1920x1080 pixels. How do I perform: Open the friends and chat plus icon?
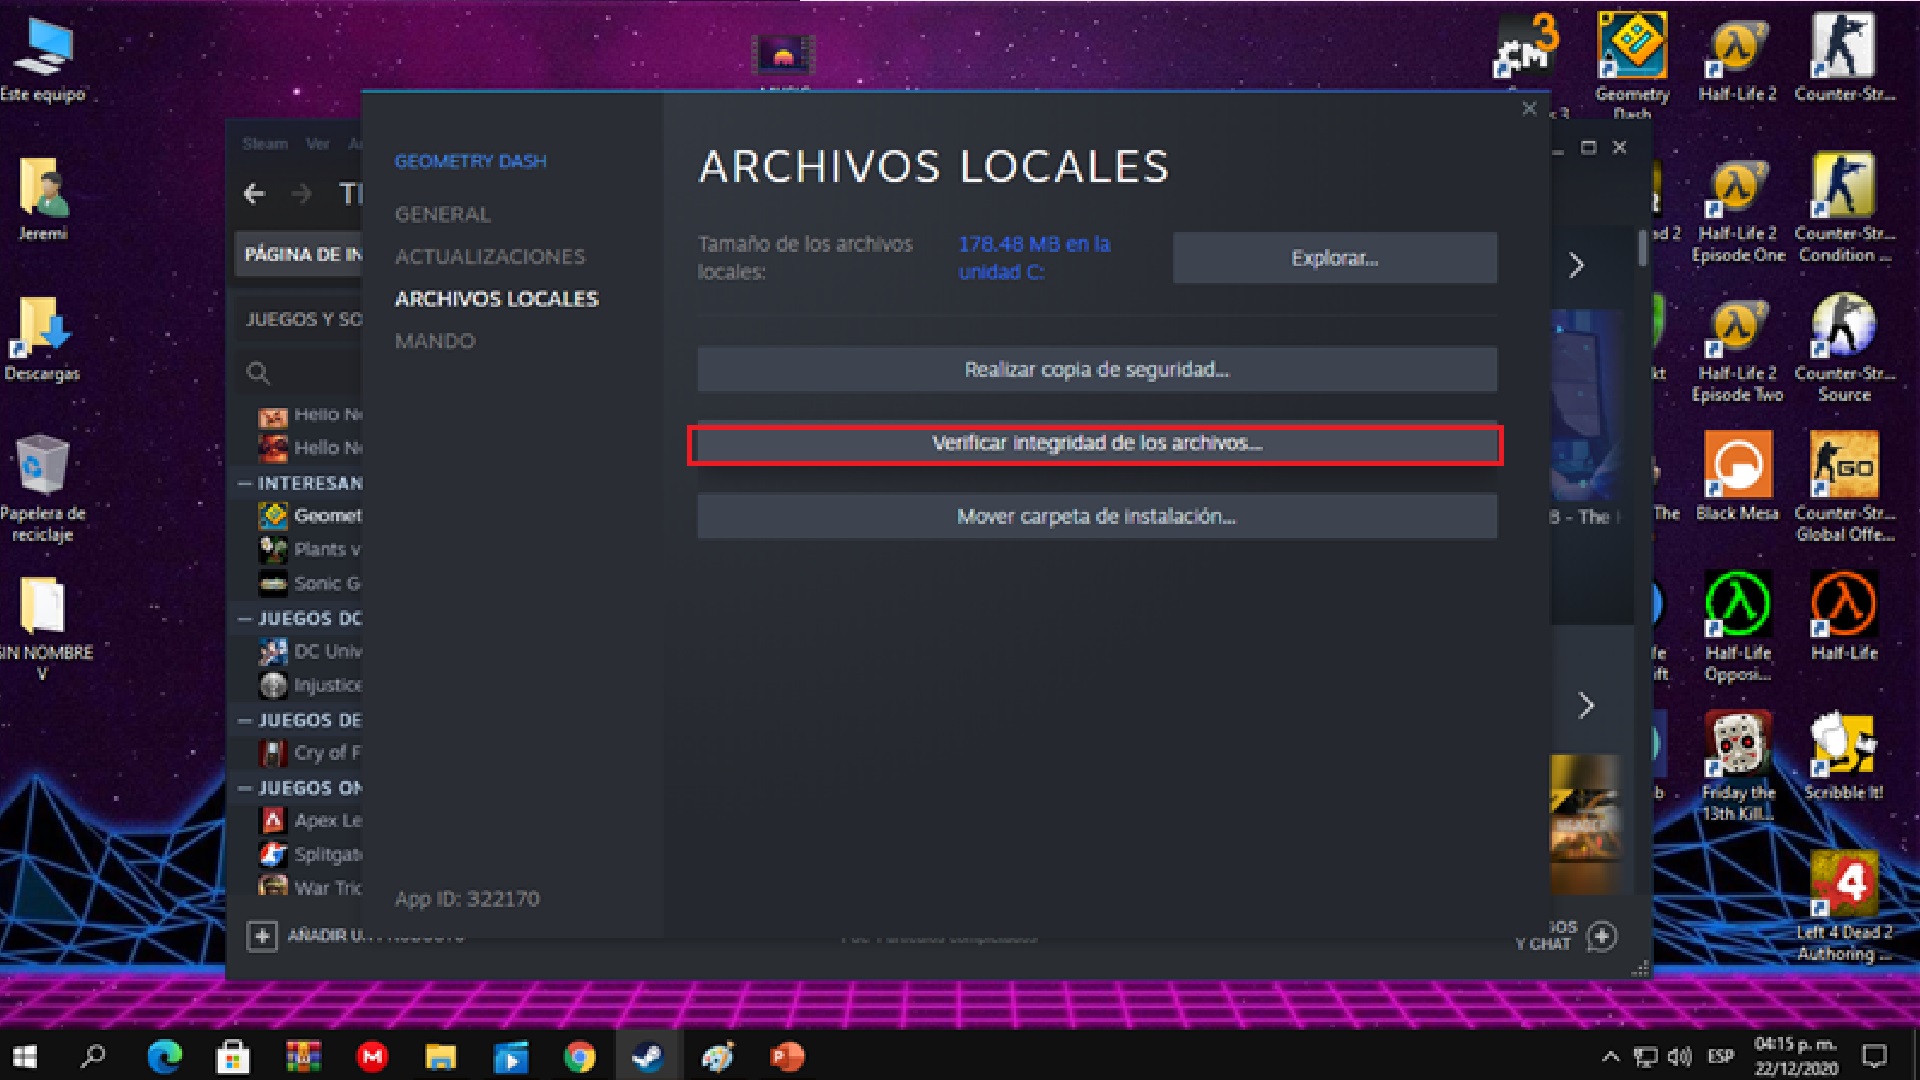click(x=1602, y=936)
